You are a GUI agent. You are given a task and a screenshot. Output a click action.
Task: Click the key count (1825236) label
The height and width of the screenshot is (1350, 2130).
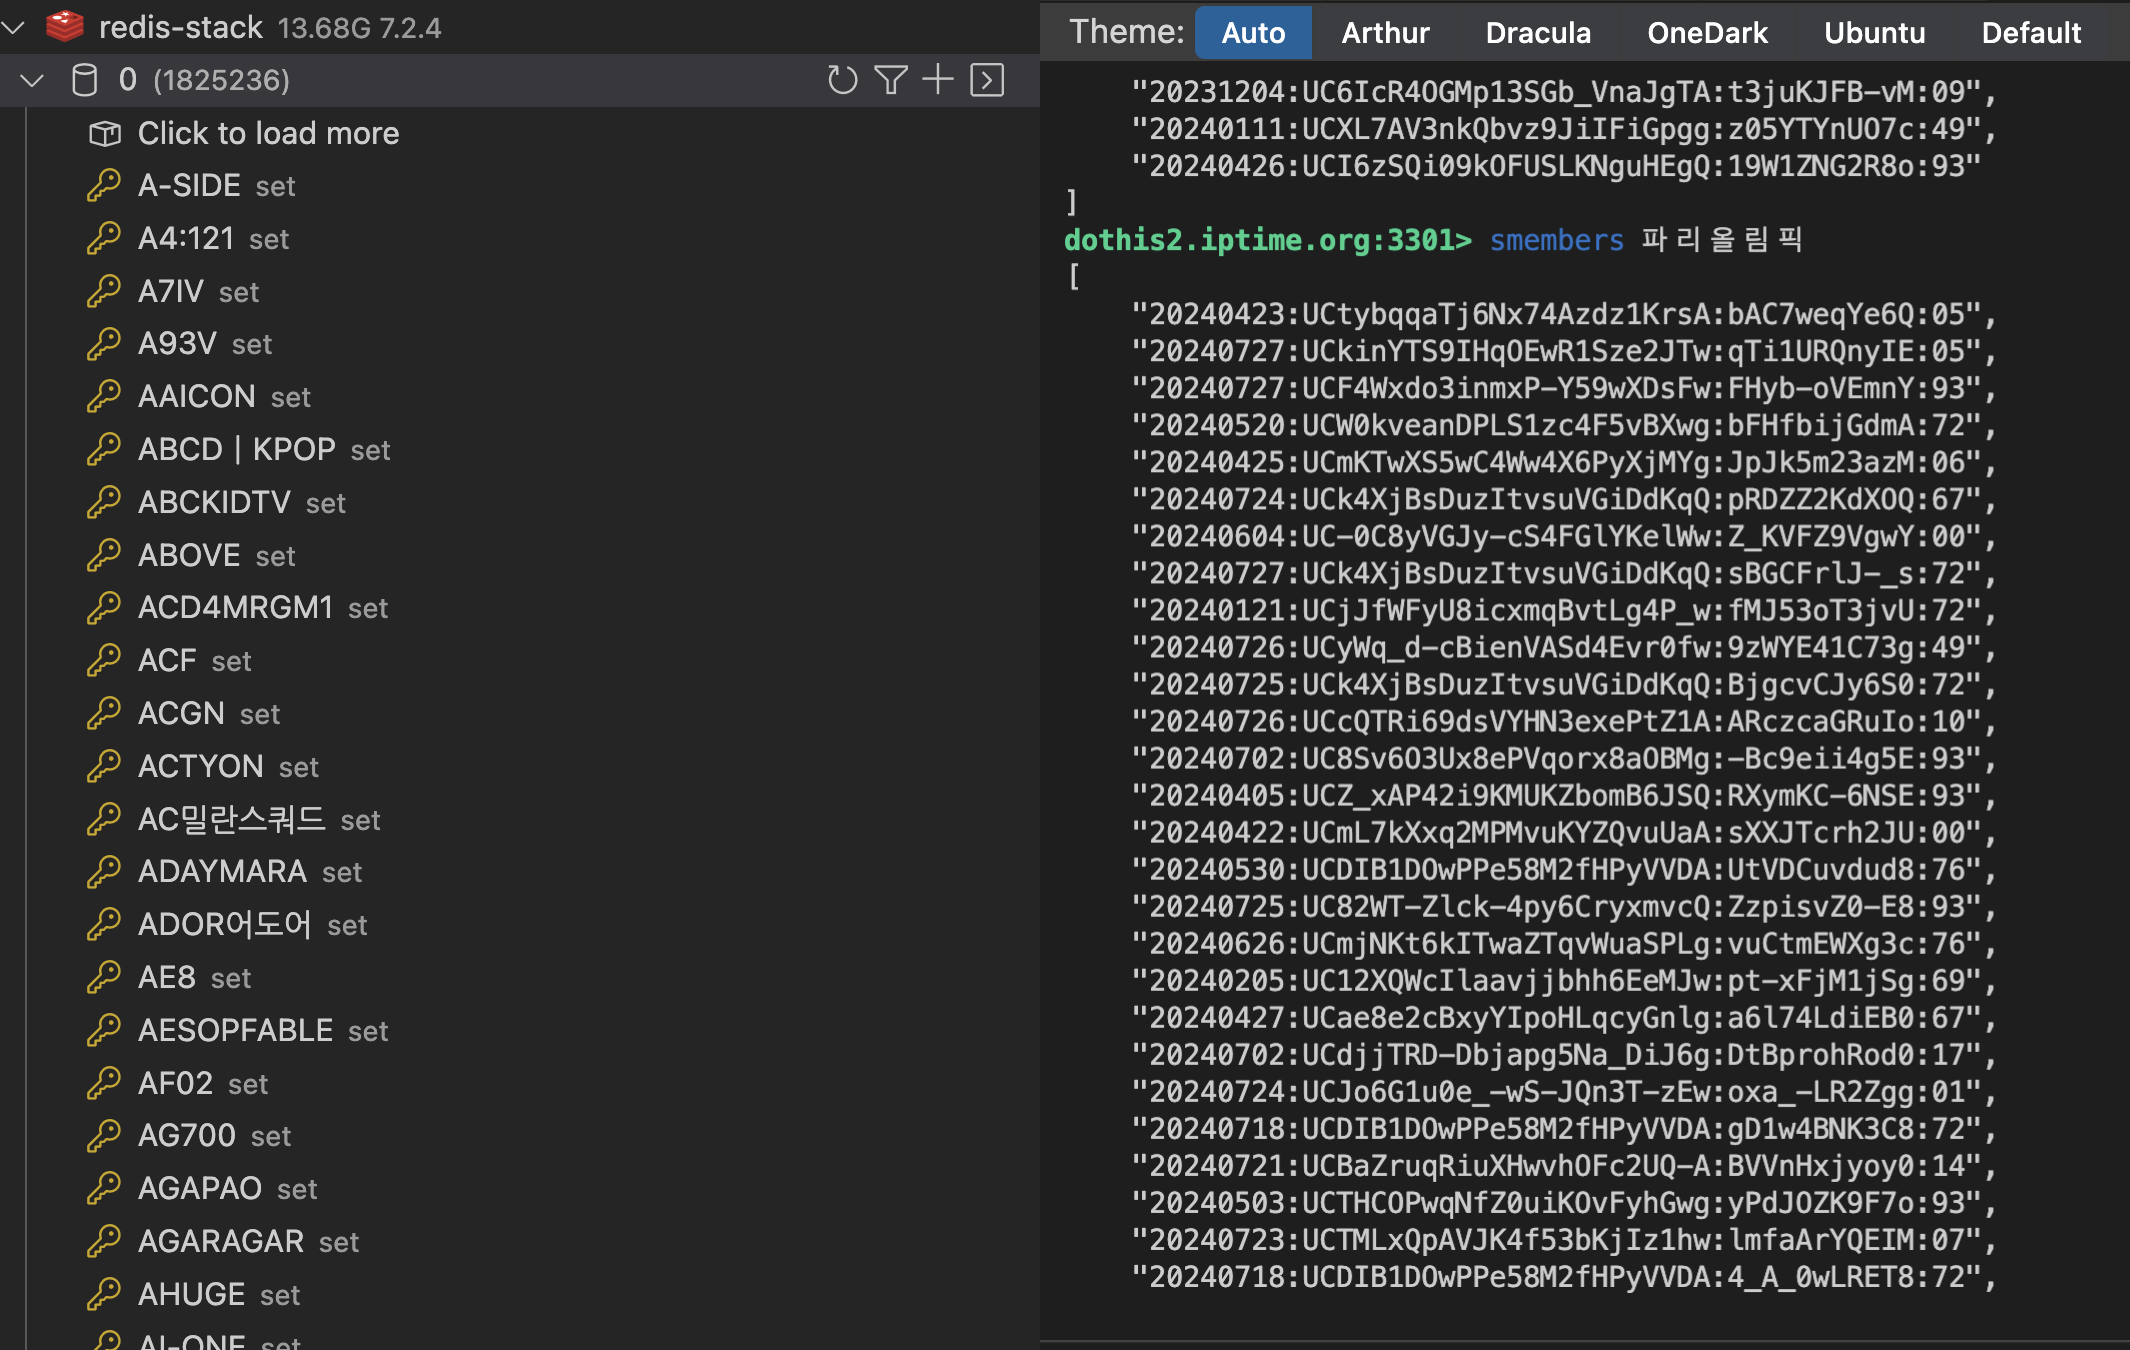pos(221,80)
